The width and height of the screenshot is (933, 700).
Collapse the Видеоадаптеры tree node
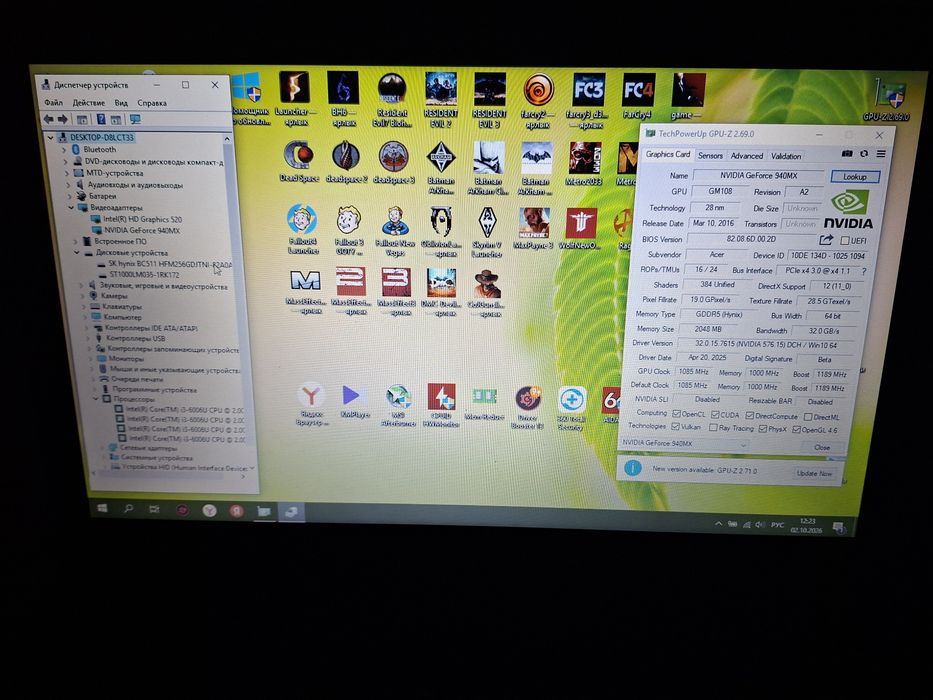point(71,208)
